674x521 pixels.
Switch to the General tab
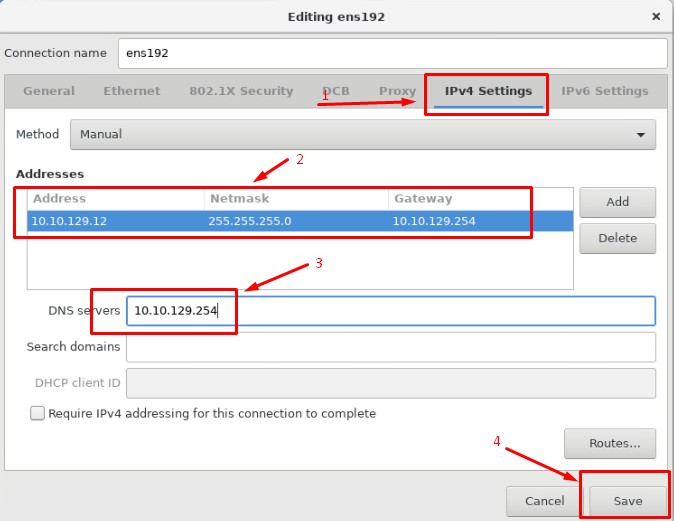point(49,91)
